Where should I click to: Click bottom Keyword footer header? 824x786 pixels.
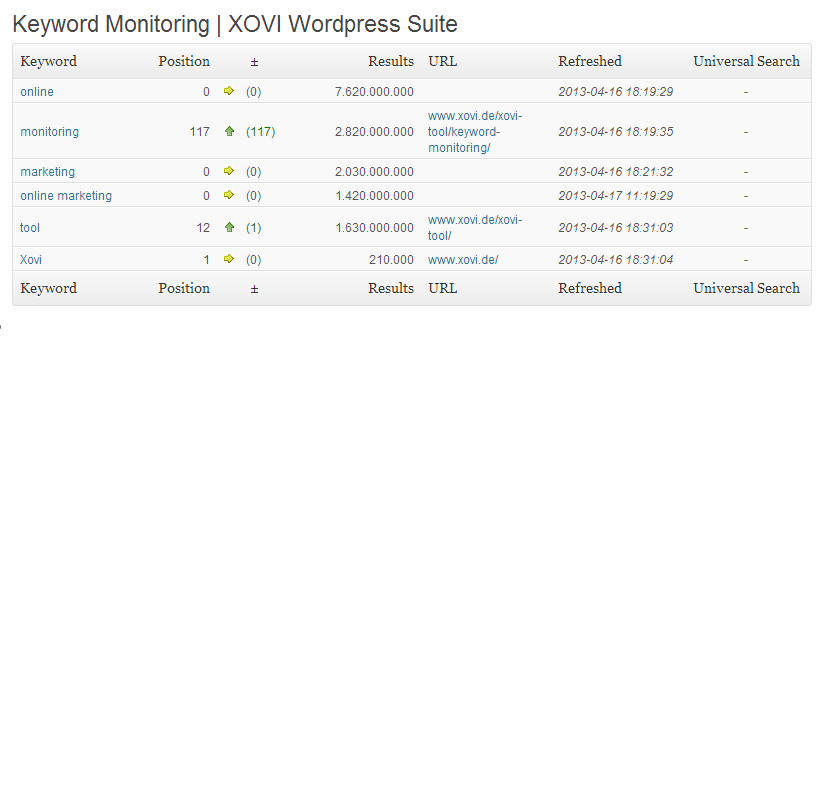48,288
